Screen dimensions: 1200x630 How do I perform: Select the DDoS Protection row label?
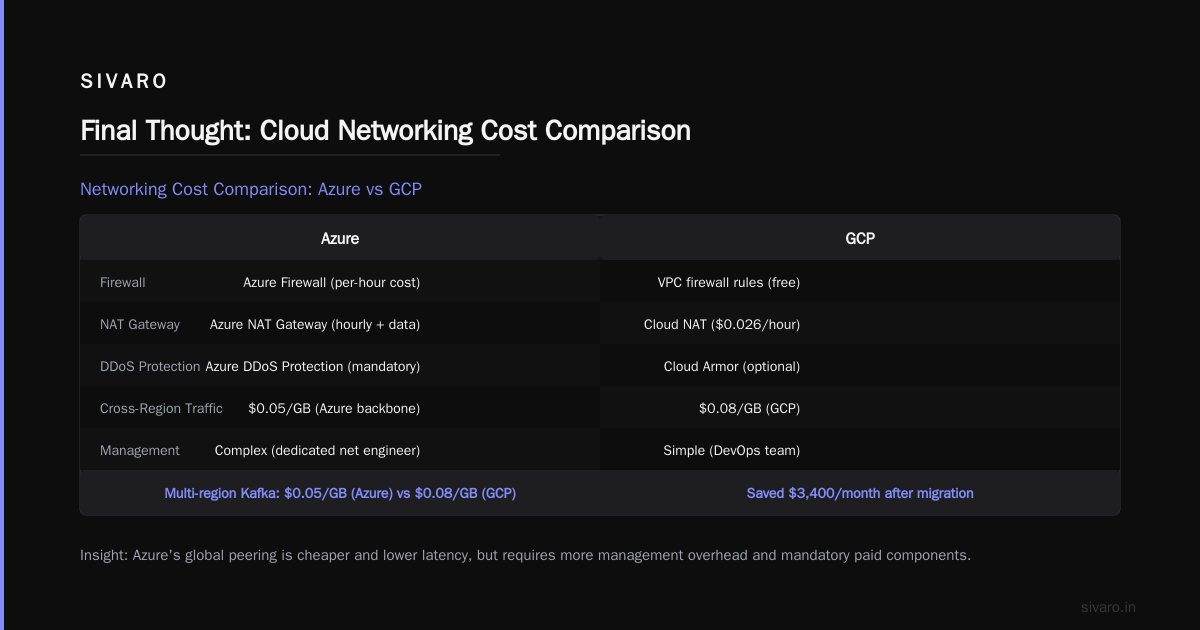coord(150,367)
